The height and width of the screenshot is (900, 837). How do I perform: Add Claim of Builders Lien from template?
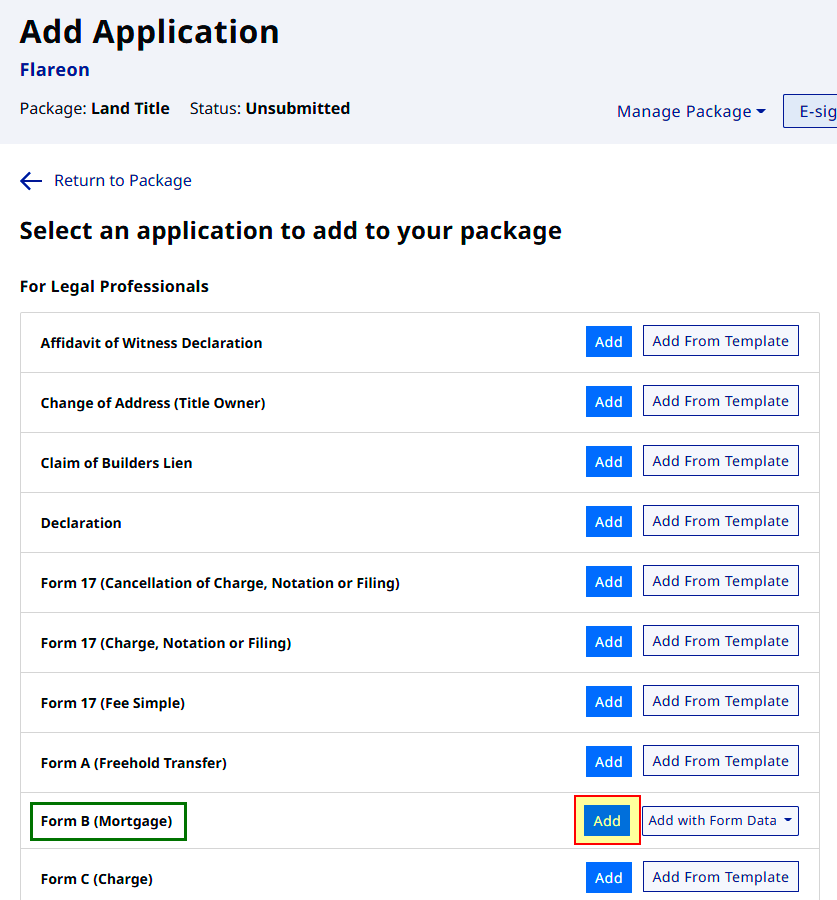tap(720, 461)
